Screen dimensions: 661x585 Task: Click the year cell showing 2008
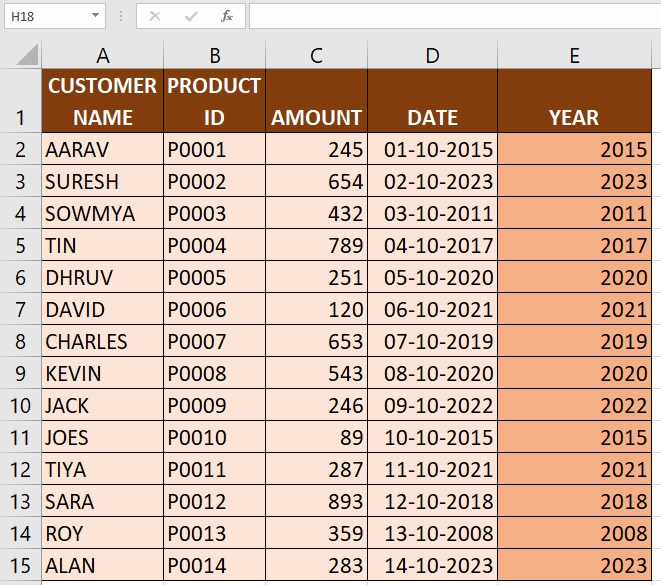(574, 534)
